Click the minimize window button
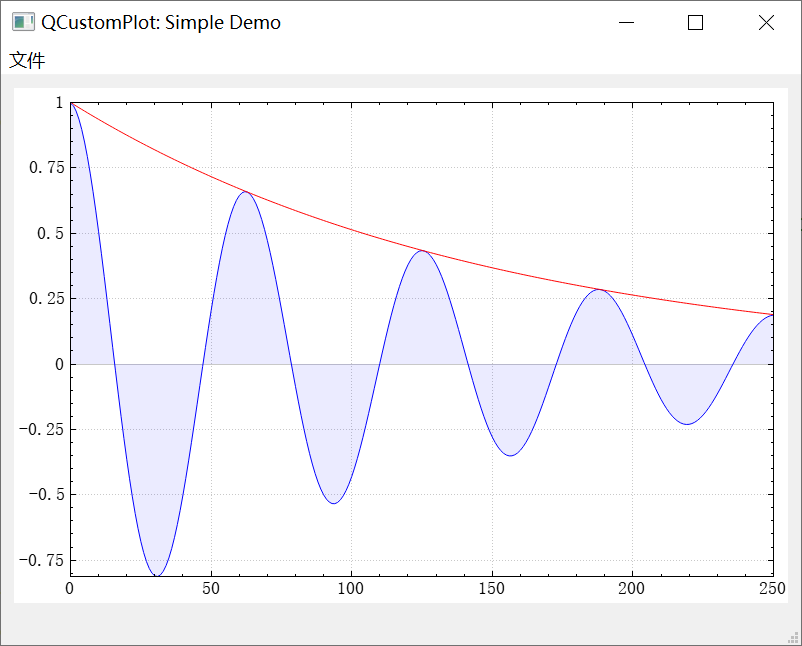The width and height of the screenshot is (802, 646). pyautogui.click(x=626, y=22)
